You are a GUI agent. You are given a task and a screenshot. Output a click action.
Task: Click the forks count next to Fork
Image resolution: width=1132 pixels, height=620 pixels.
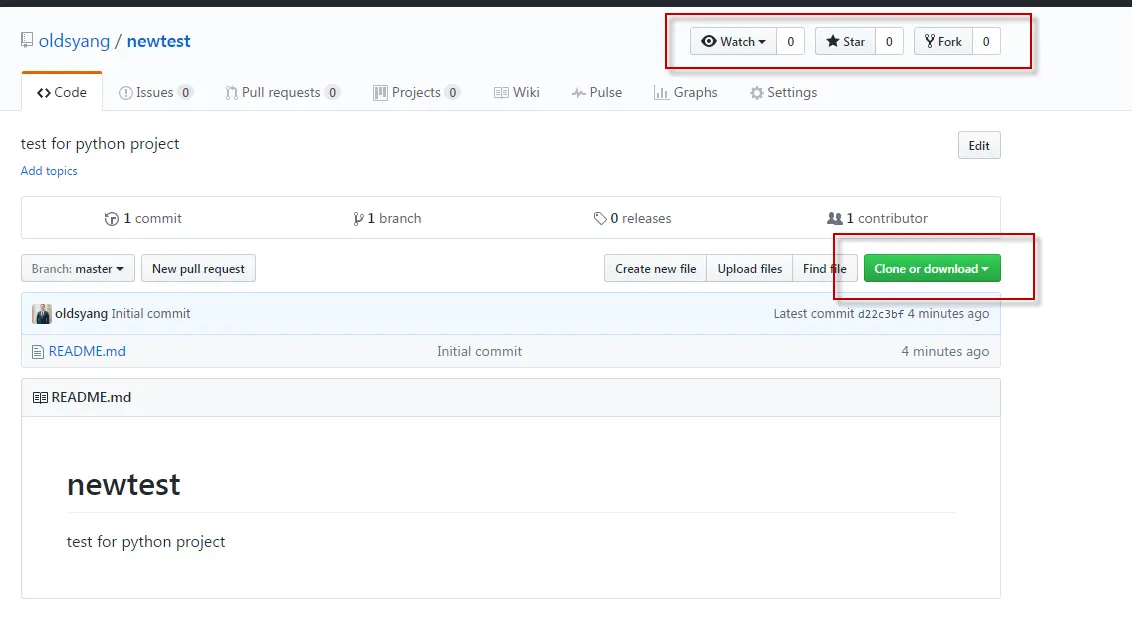[986, 41]
